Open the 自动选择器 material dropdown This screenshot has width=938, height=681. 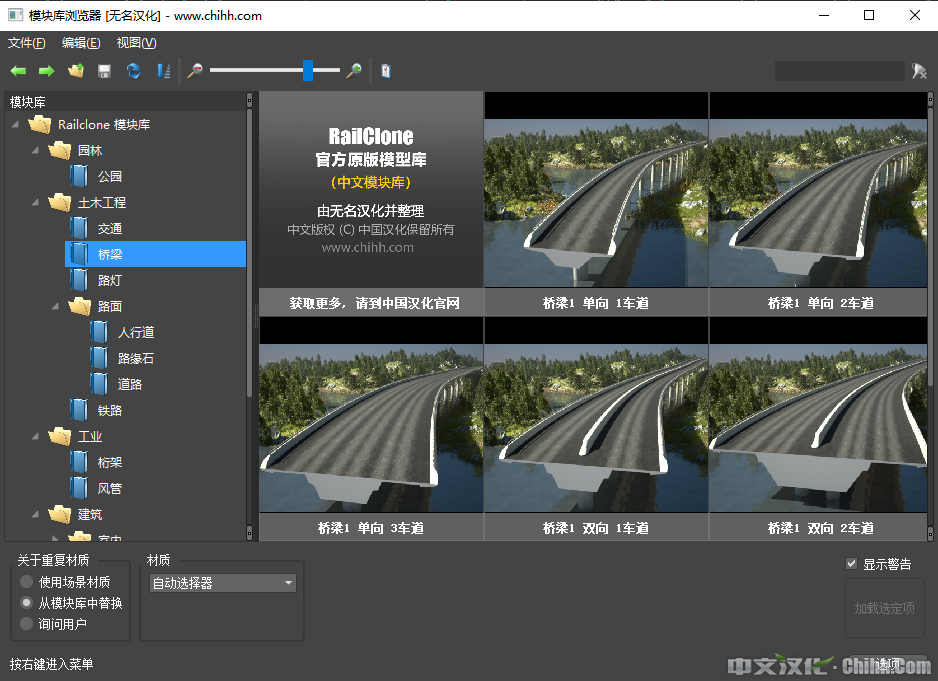(x=223, y=583)
